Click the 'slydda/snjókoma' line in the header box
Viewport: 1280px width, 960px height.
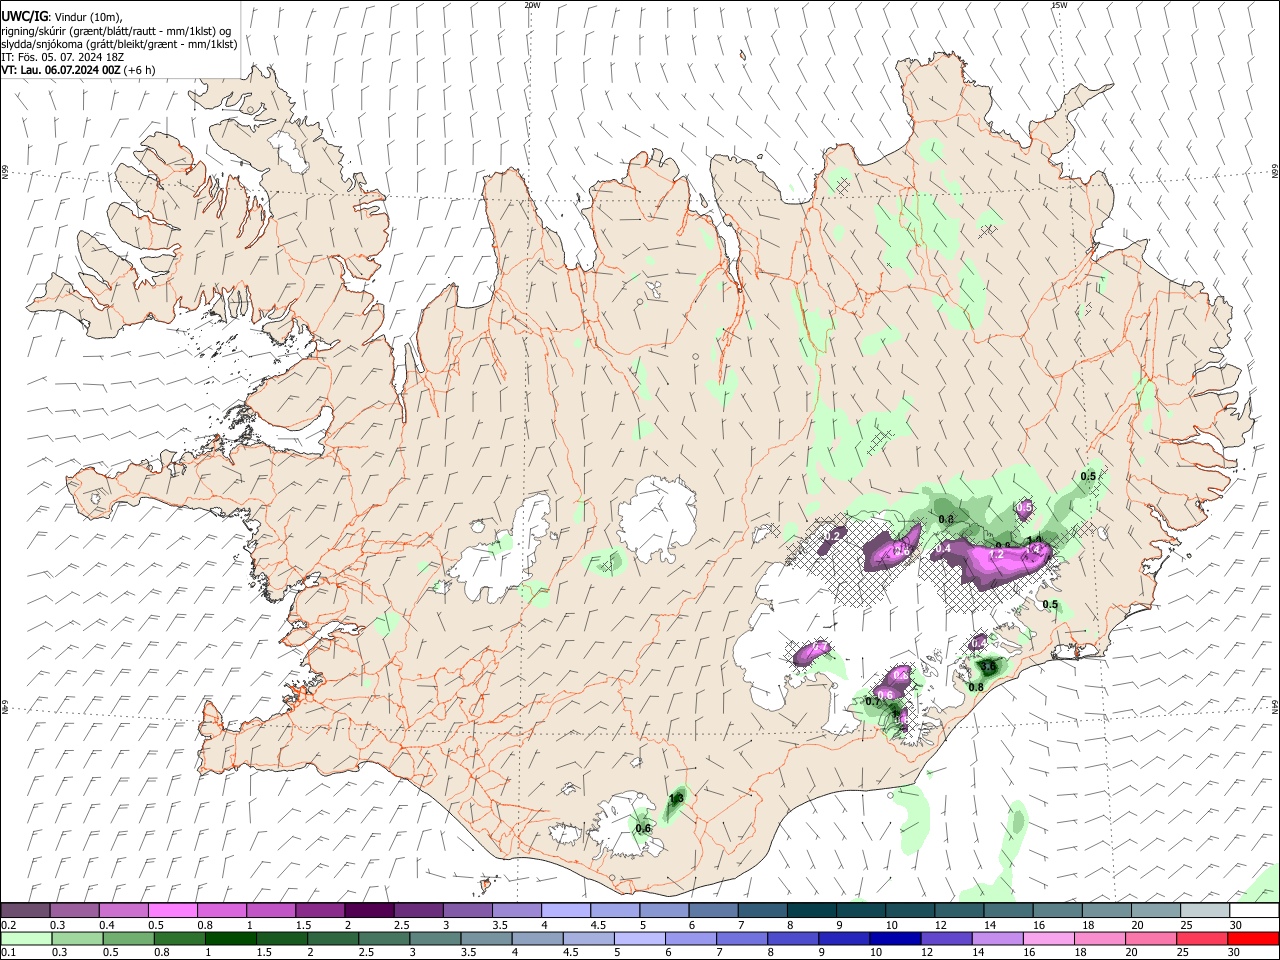(119, 44)
